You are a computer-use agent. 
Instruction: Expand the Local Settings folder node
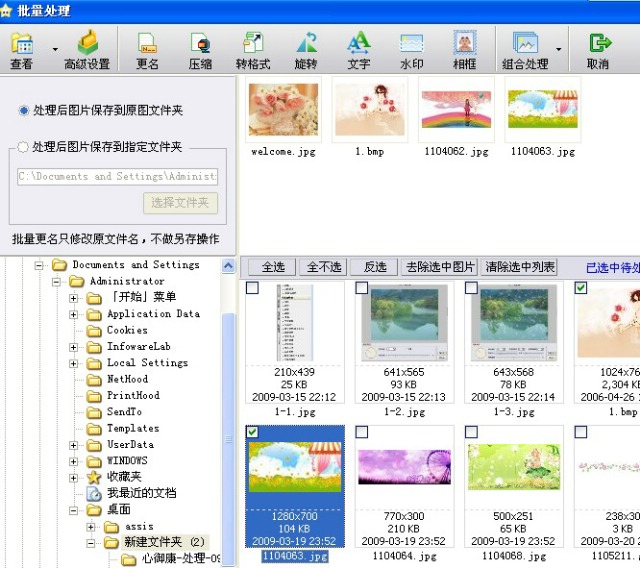(x=73, y=364)
